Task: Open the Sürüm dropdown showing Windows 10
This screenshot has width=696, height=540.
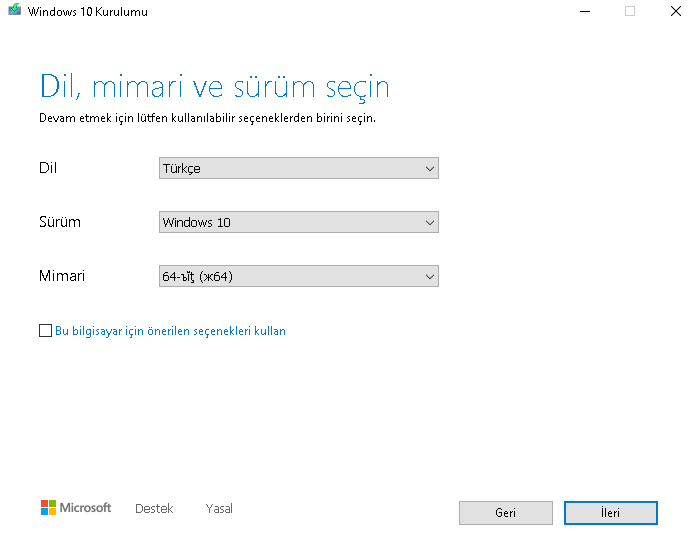Action: click(x=299, y=222)
